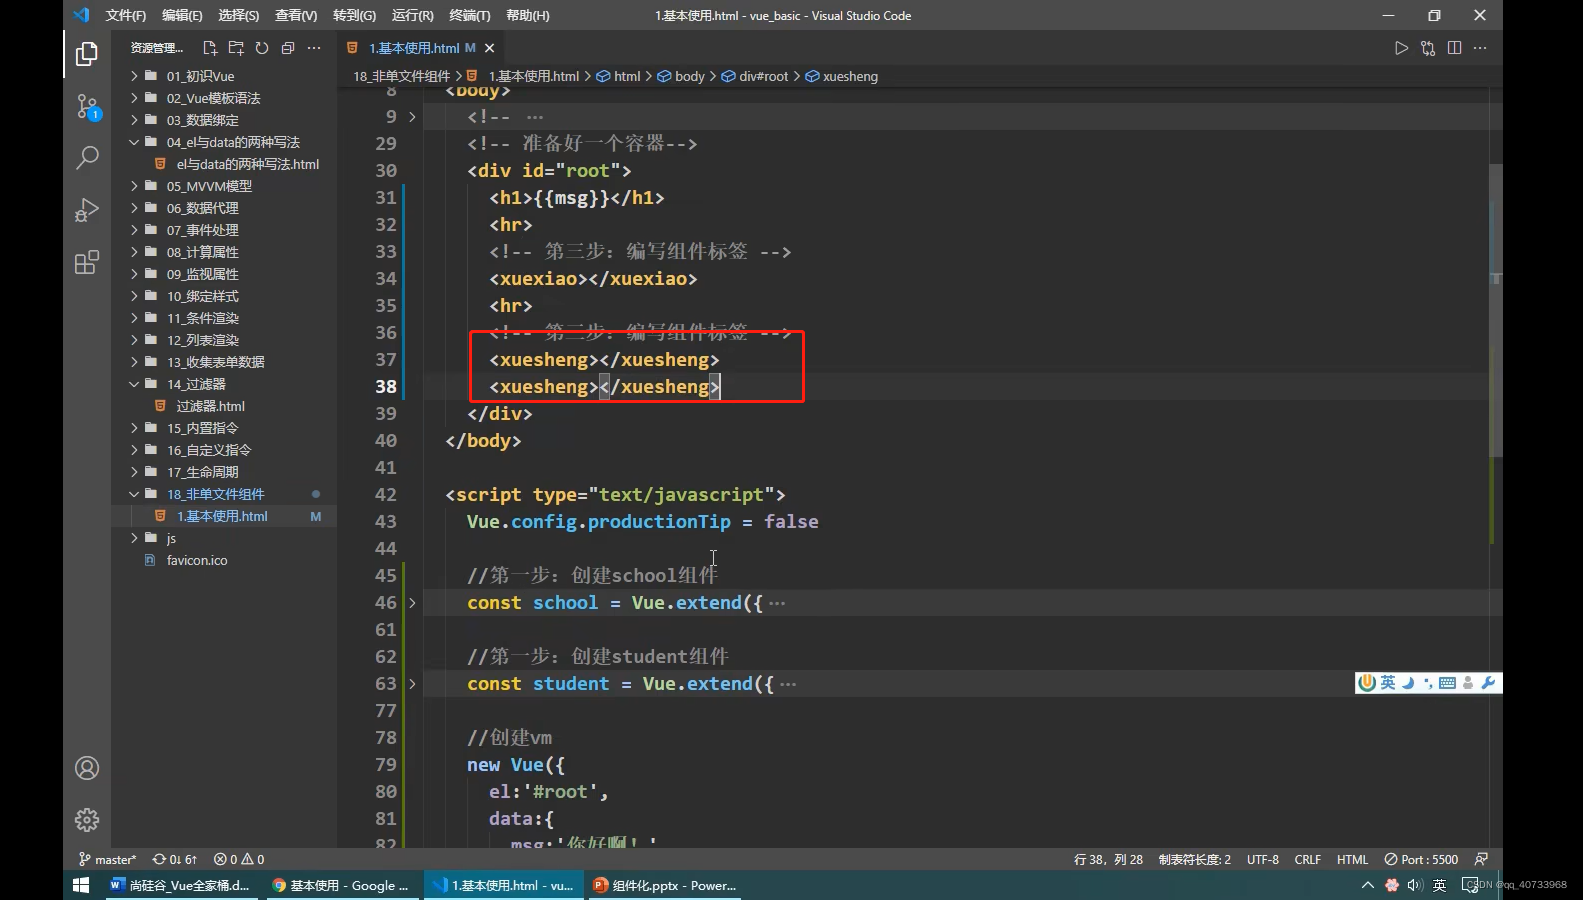This screenshot has width=1583, height=900.
Task: Open the 运行(R) menu
Action: (413, 15)
